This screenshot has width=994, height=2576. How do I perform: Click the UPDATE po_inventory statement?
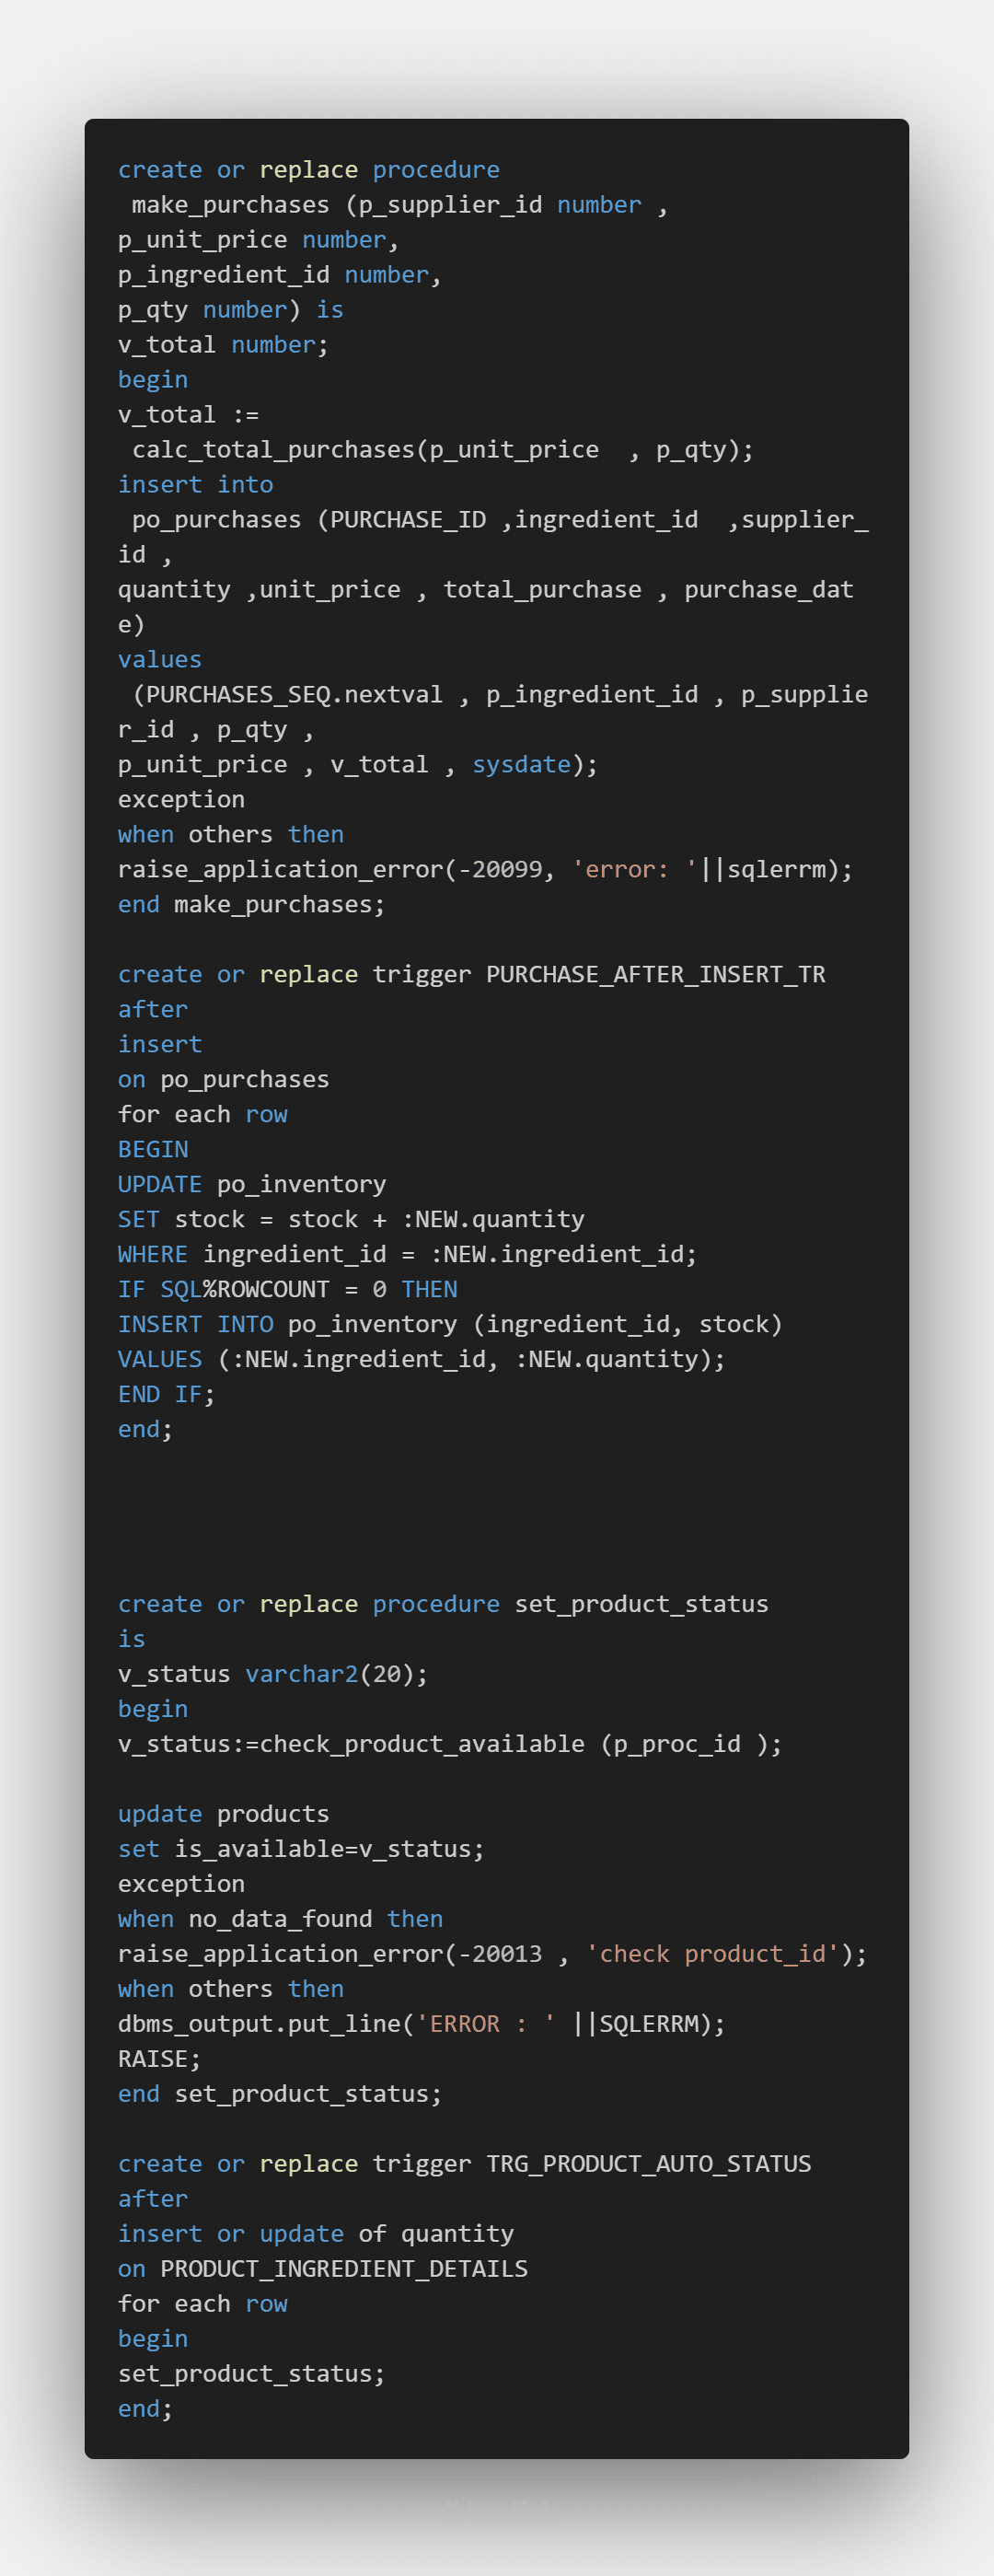[252, 1185]
